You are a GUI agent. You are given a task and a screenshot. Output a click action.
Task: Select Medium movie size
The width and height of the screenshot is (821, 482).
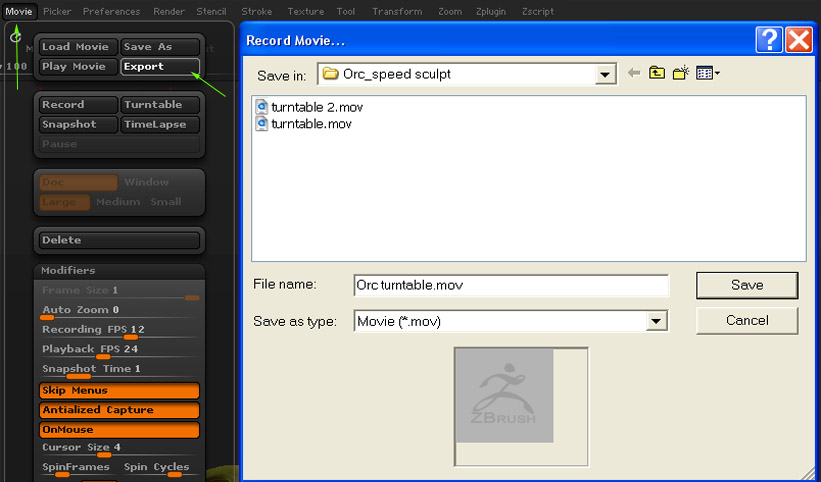[x=118, y=202]
